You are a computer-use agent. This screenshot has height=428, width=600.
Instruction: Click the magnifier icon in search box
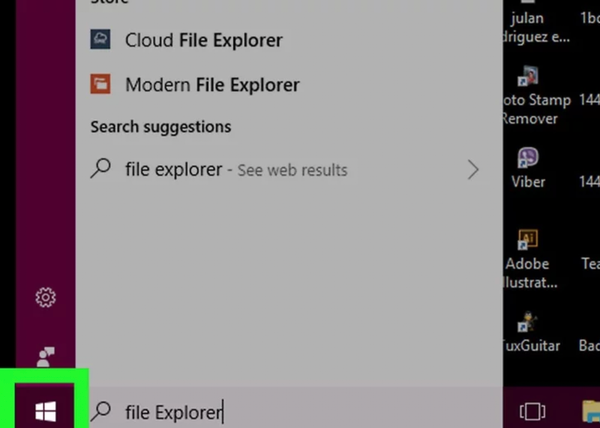101,410
